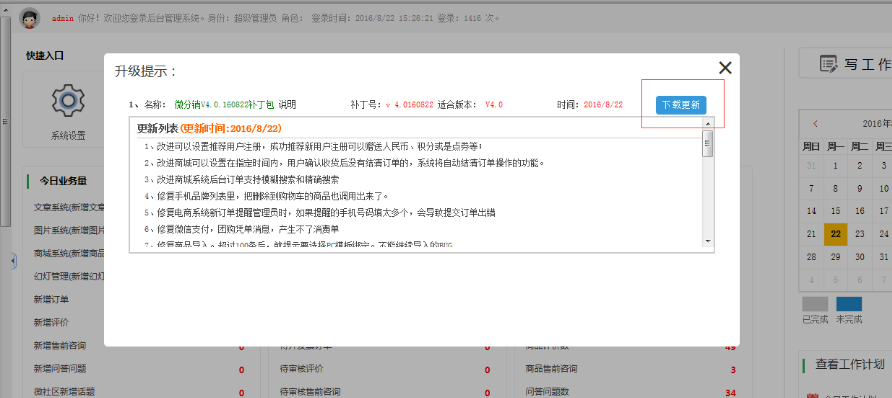This screenshot has height=398, width=892.
Task: Close the 升级提示 upgrade dialog
Action: click(x=725, y=68)
